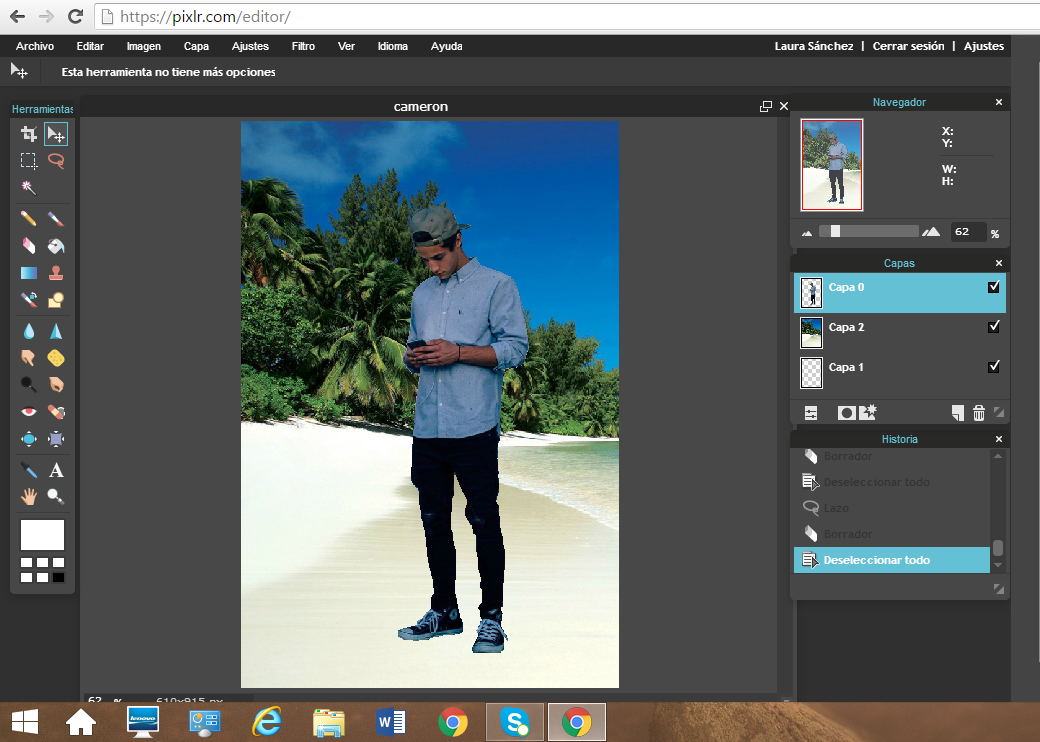Click the Laura Sánchez account link
1040x742 pixels.
tap(814, 46)
